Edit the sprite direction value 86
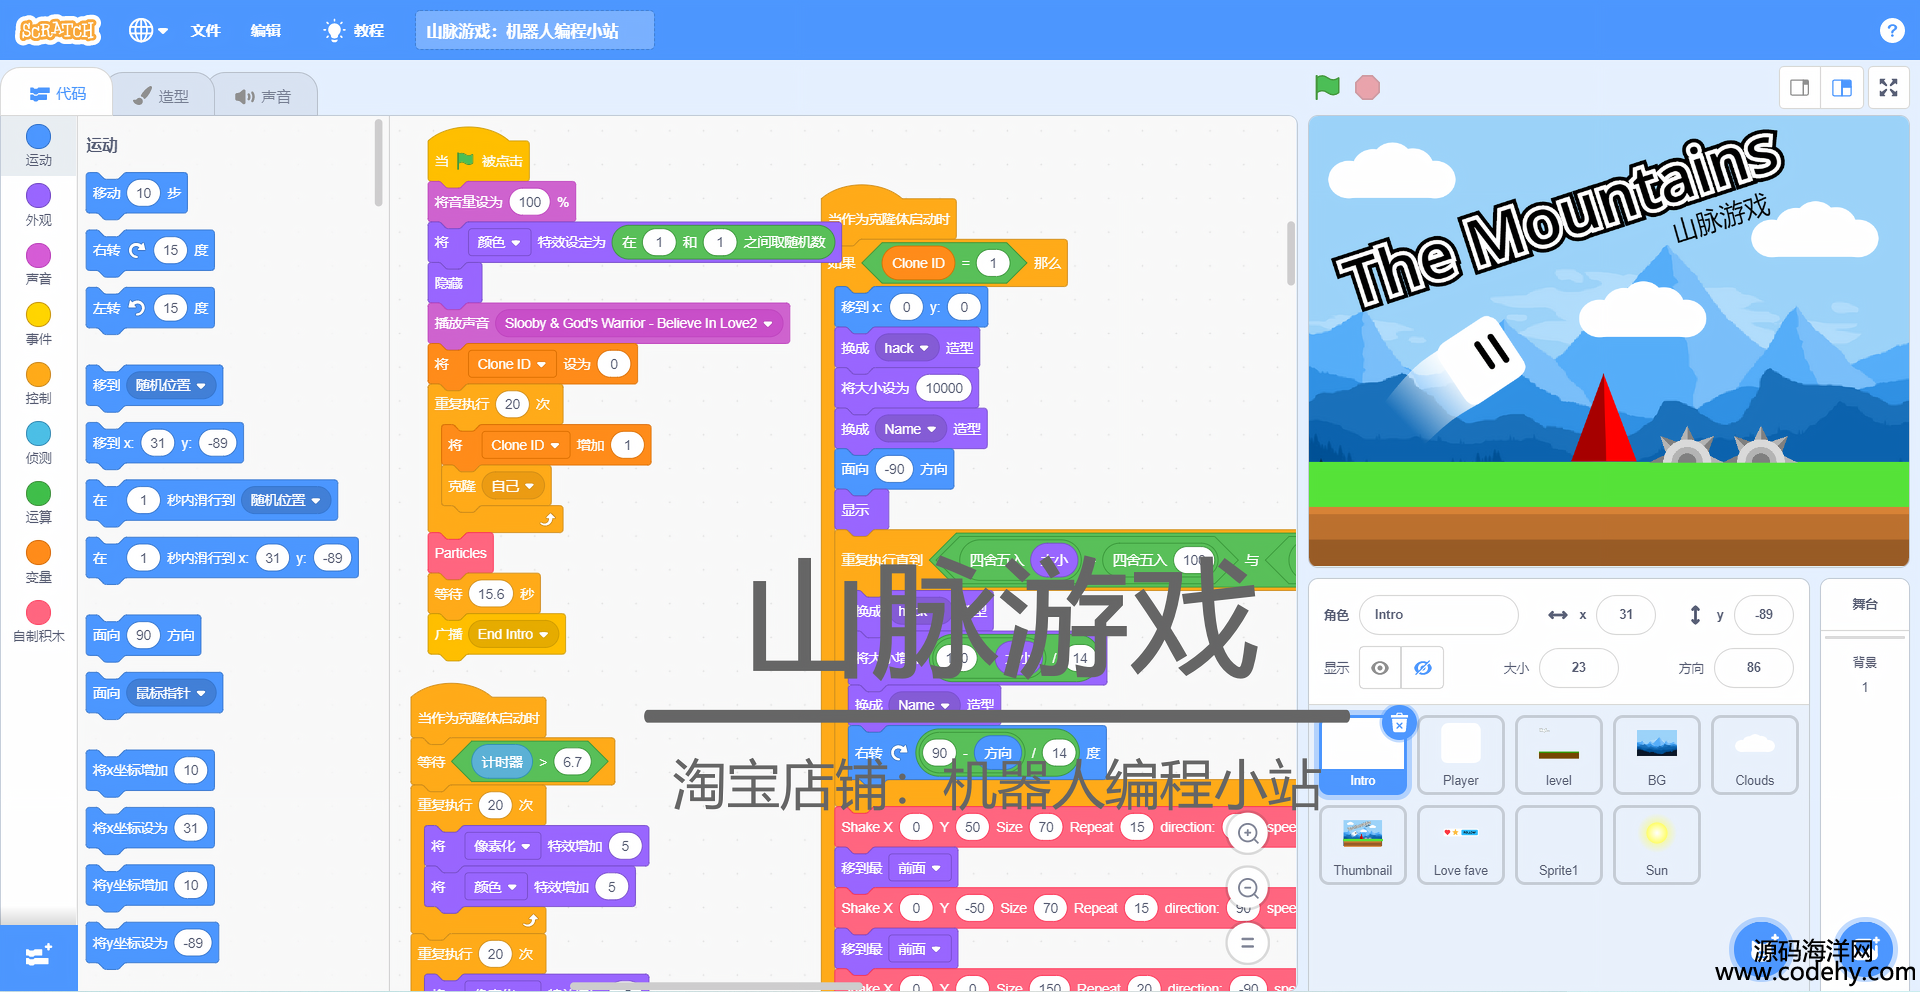Image resolution: width=1920 pixels, height=992 pixels. (1753, 668)
